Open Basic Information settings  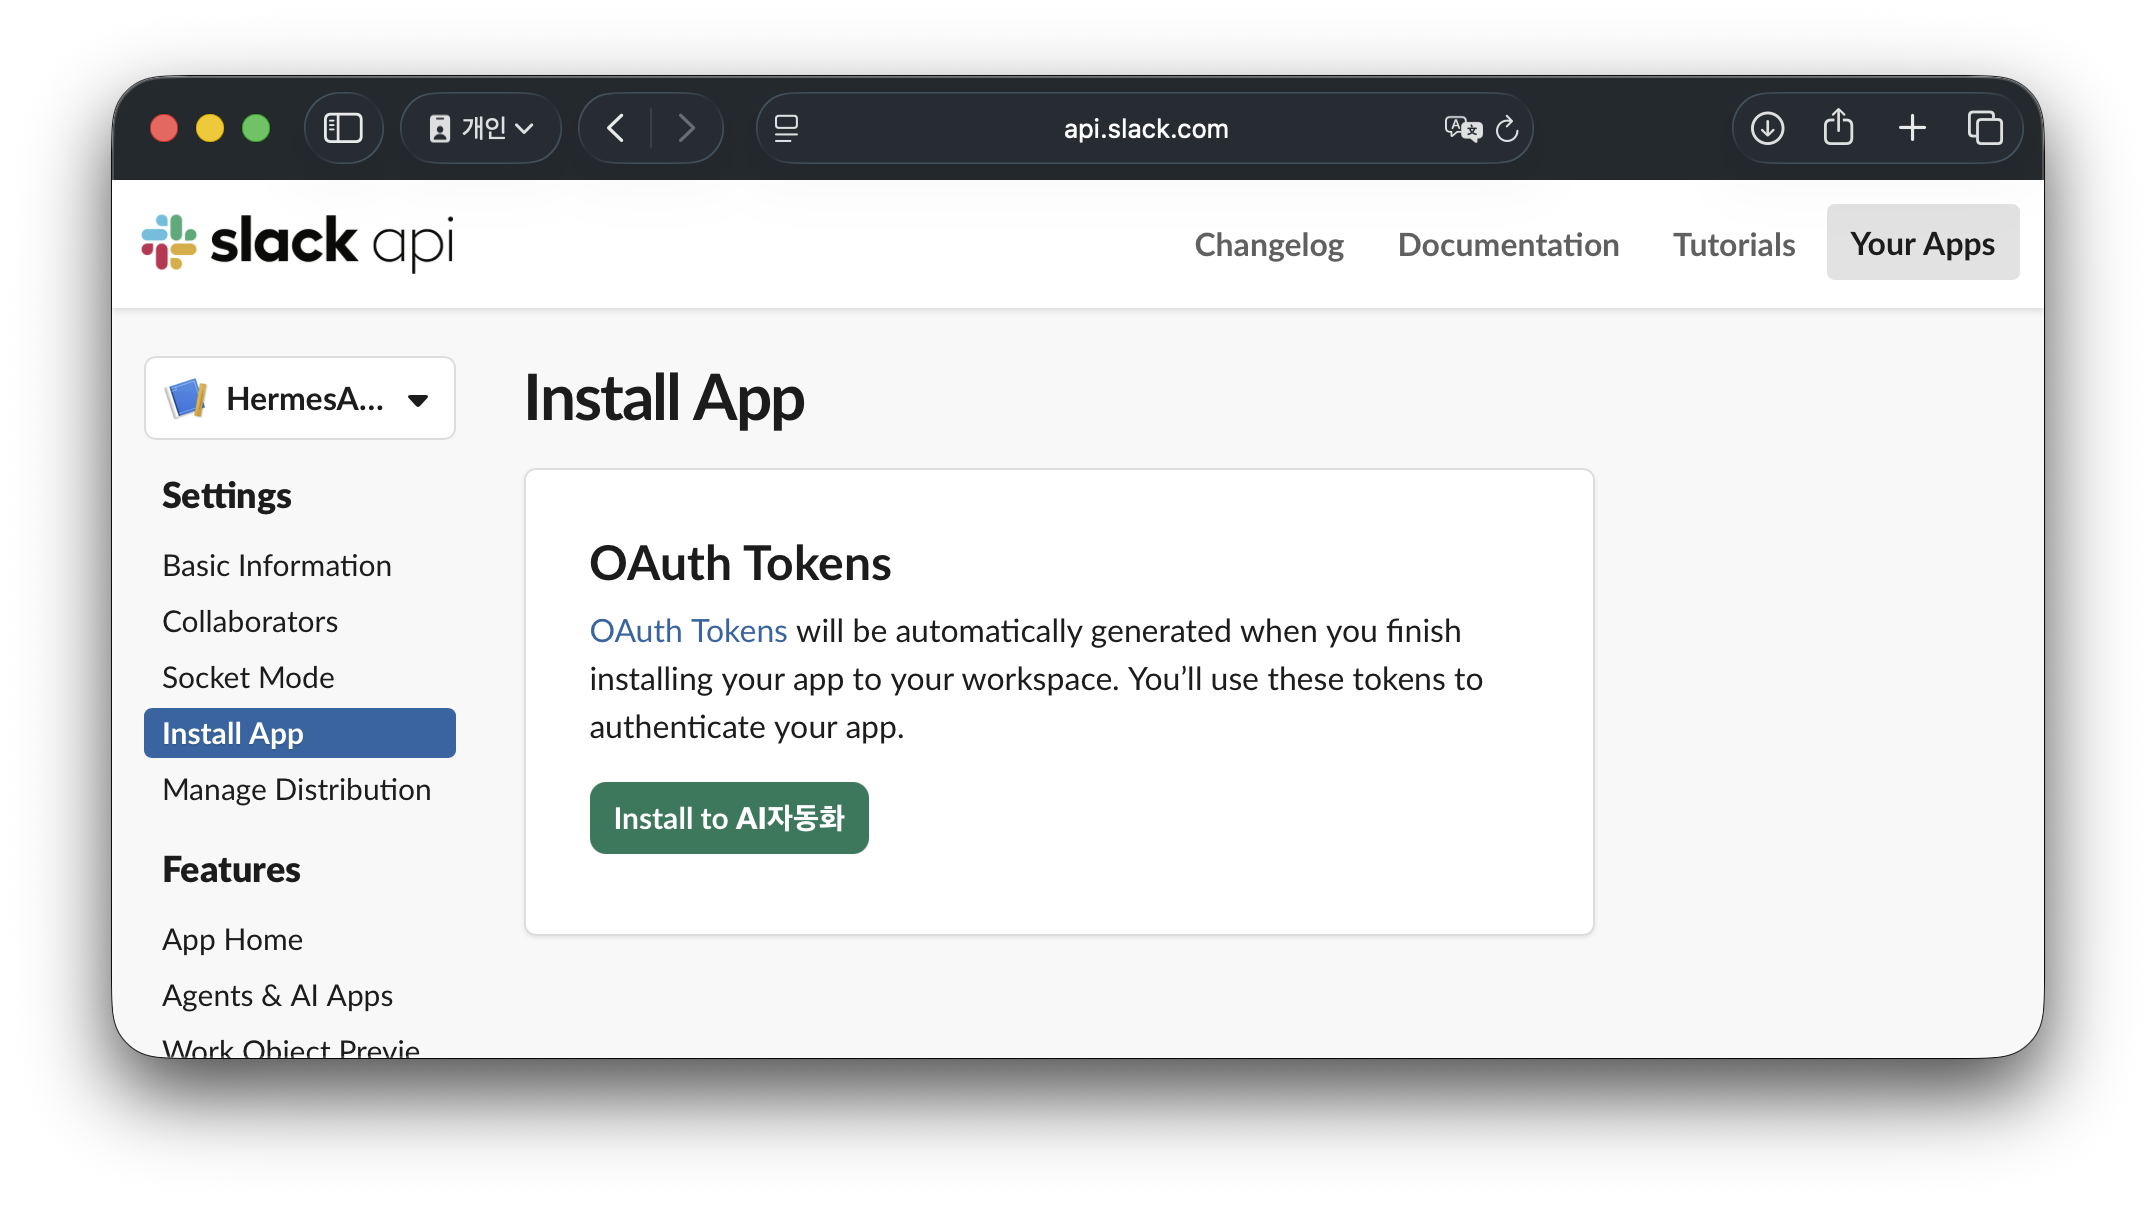[277, 566]
